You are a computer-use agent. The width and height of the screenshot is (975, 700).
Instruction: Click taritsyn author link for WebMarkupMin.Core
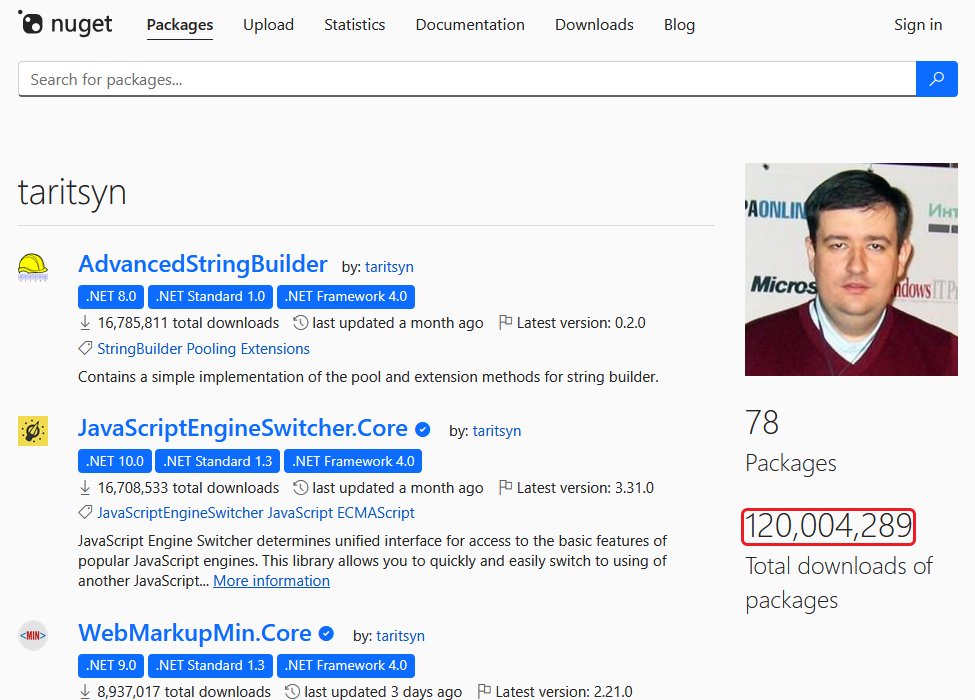coord(400,636)
